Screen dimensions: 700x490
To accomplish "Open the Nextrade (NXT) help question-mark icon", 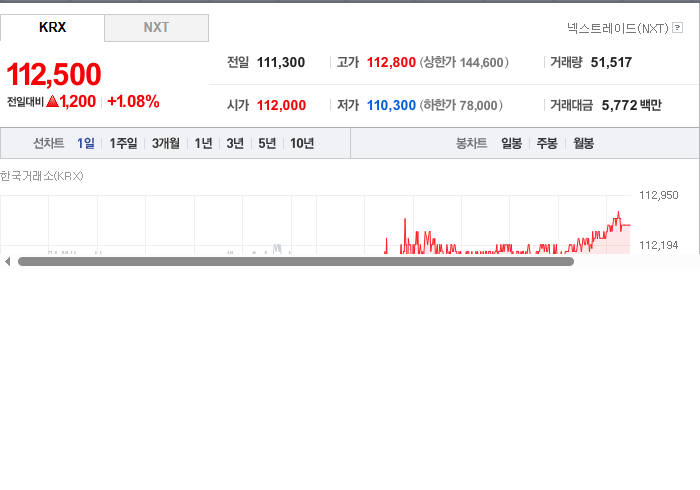I will pyautogui.click(x=677, y=28).
